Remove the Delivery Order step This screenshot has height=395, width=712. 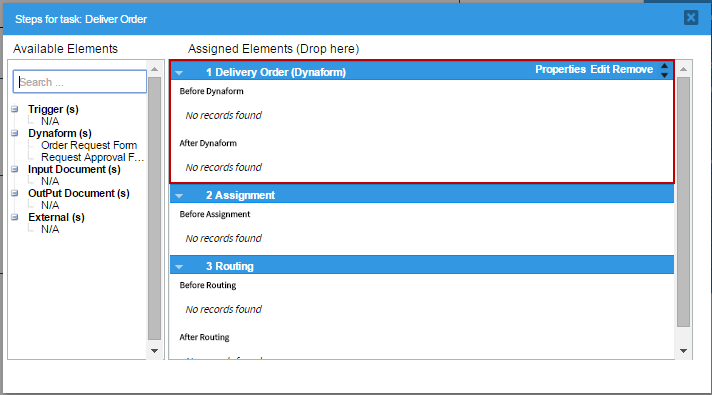coord(633,69)
